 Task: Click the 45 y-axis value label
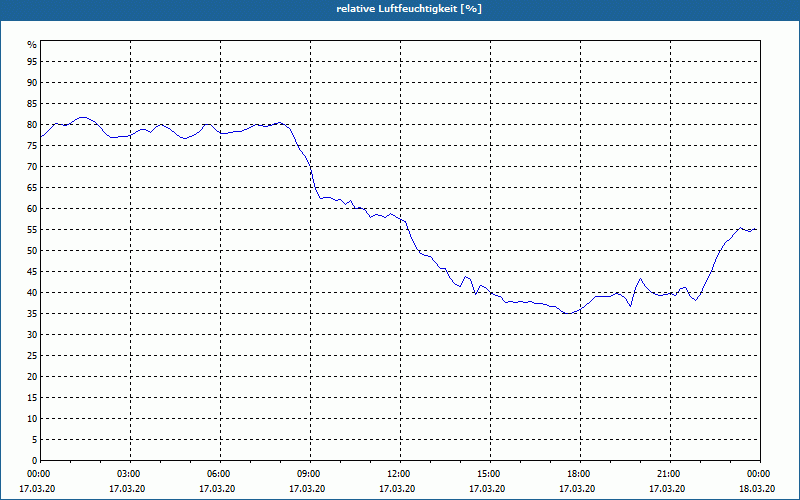pos(32,271)
